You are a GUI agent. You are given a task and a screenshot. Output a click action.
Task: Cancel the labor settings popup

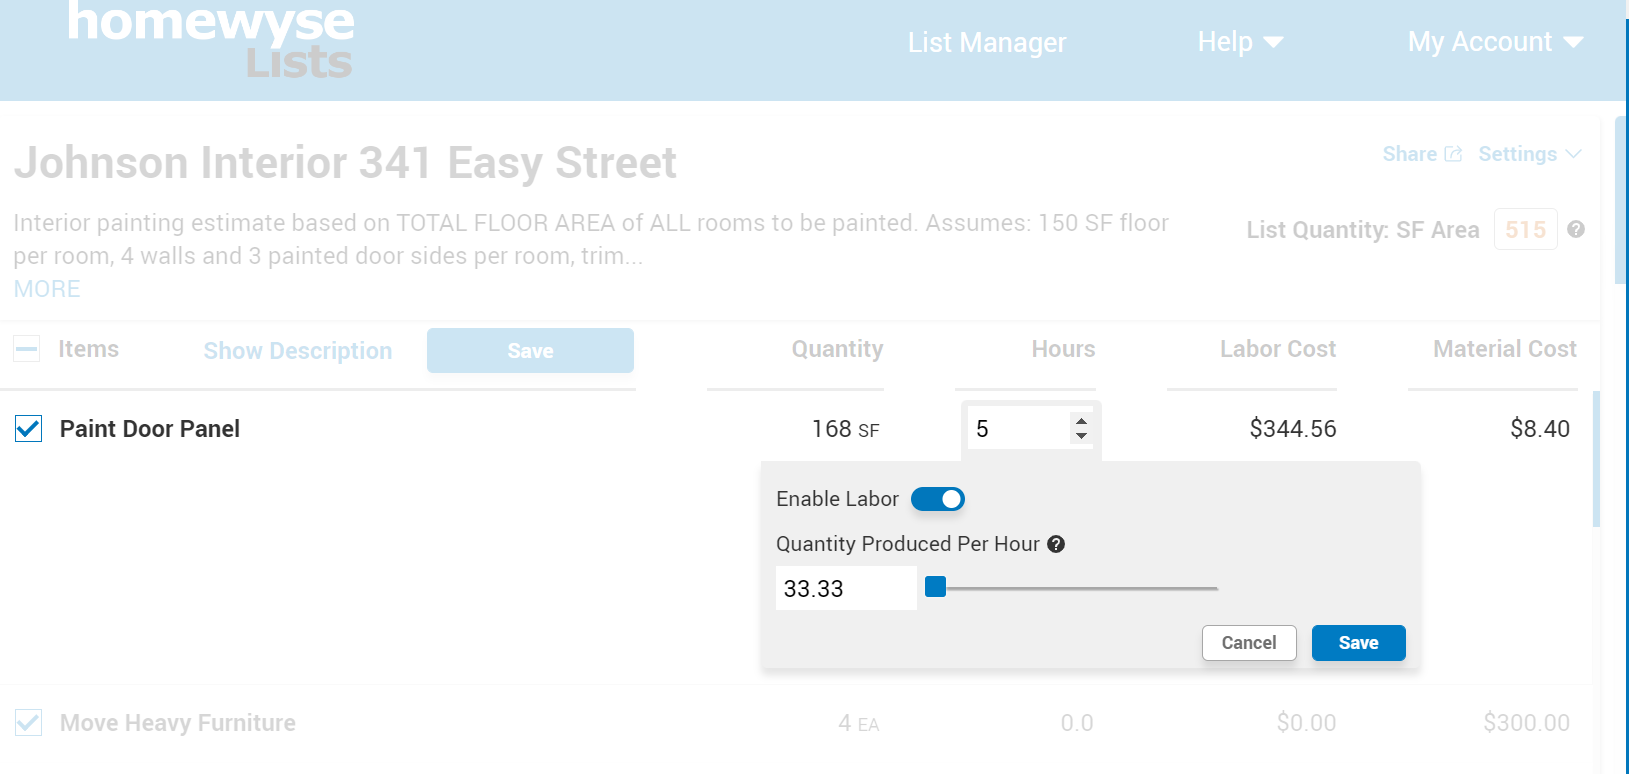[1249, 643]
